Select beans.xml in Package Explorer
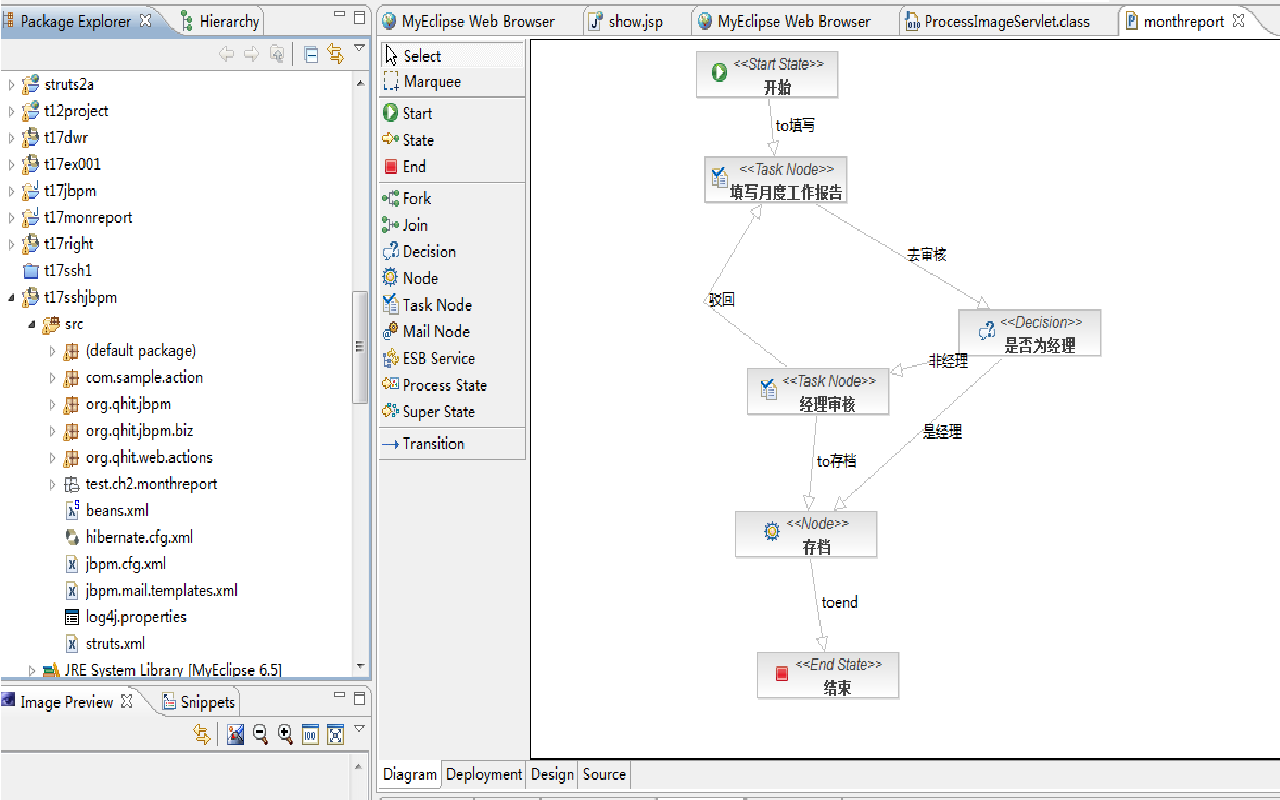The height and width of the screenshot is (800, 1280). [x=117, y=511]
